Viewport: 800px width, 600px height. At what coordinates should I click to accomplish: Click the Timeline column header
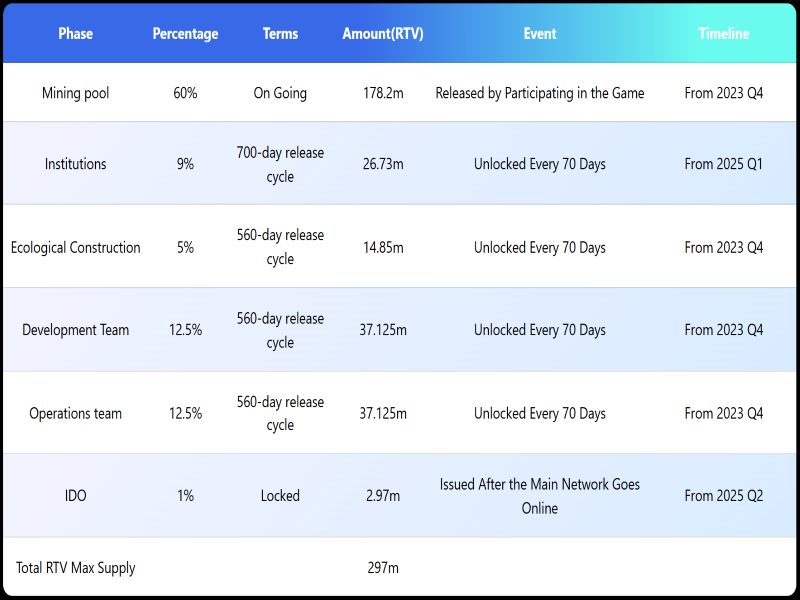coord(724,34)
